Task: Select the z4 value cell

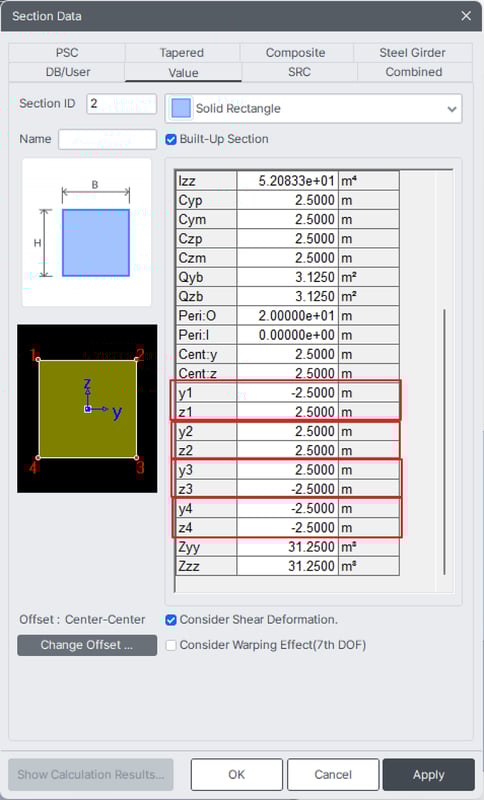Action: click(288, 528)
